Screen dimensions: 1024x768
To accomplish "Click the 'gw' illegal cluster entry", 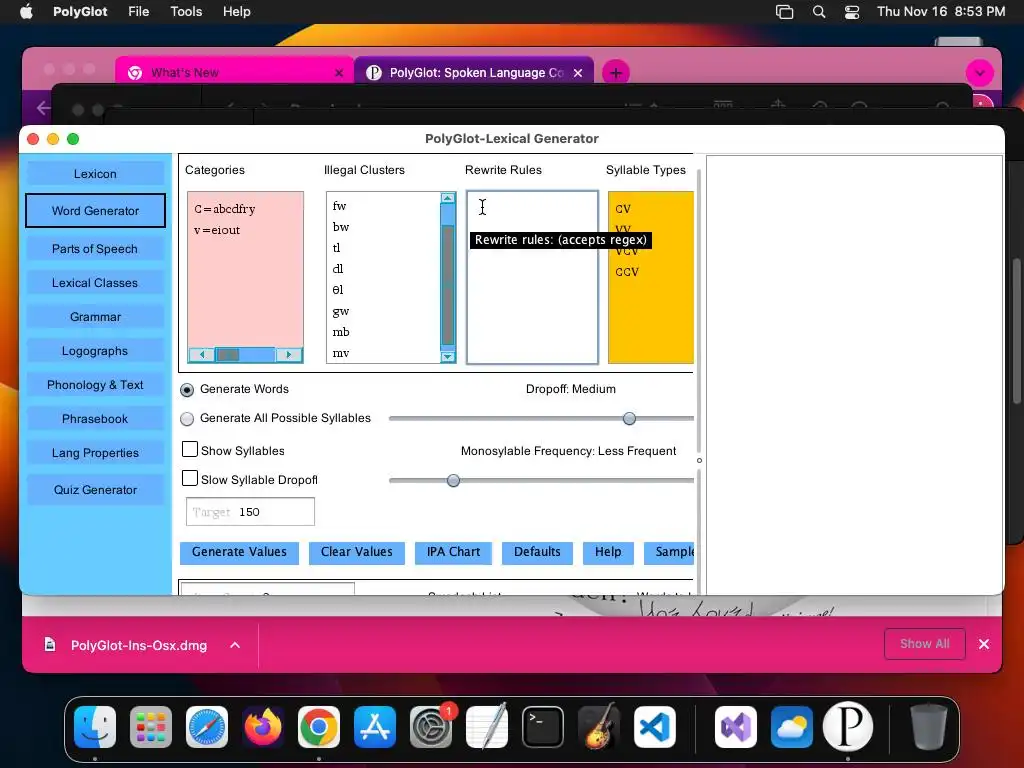I will [341, 312].
